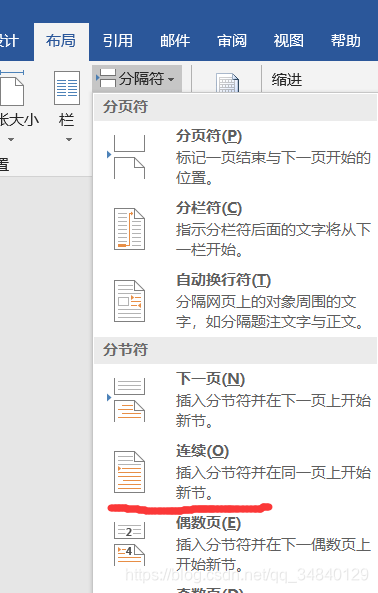Screen dimensions: 378x593
Task: Click the 自动换行符 icon
Action: [129, 301]
